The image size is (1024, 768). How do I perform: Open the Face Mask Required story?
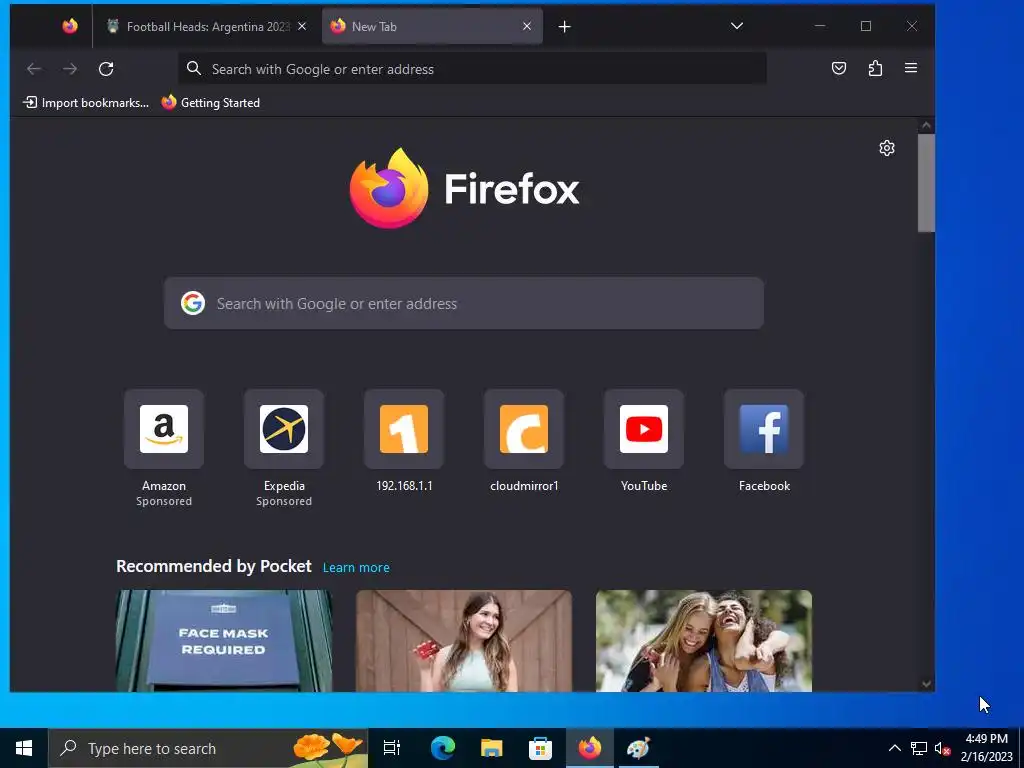point(224,641)
